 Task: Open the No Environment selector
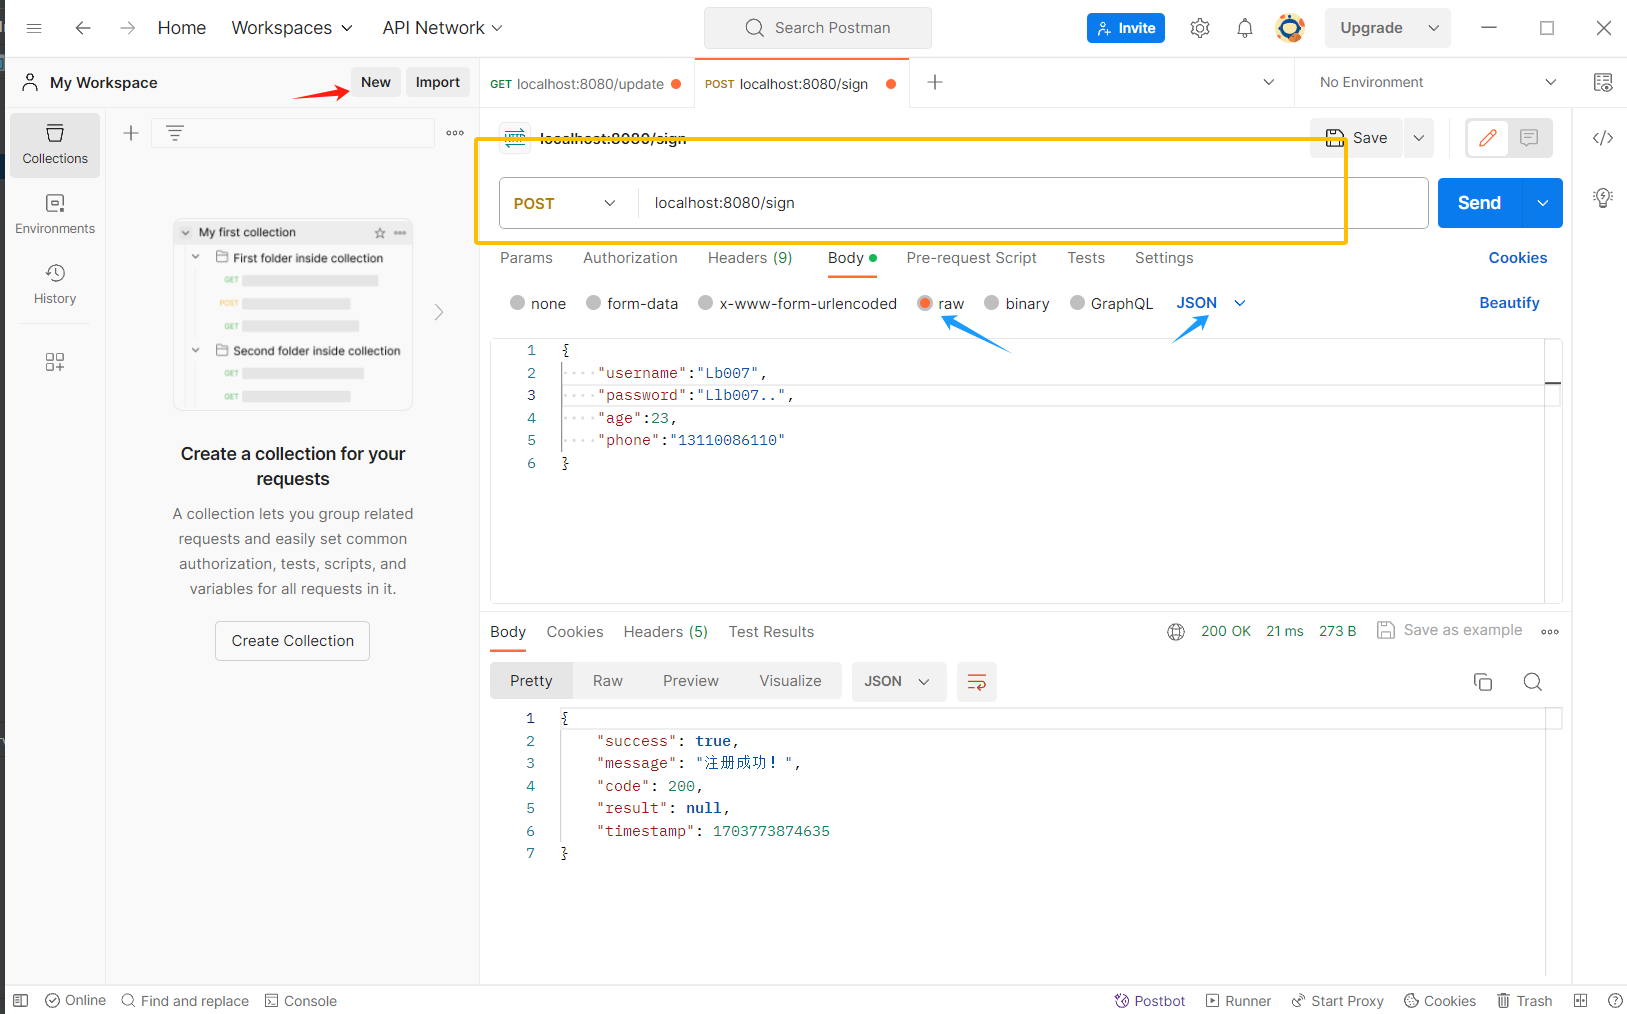pyautogui.click(x=1438, y=83)
